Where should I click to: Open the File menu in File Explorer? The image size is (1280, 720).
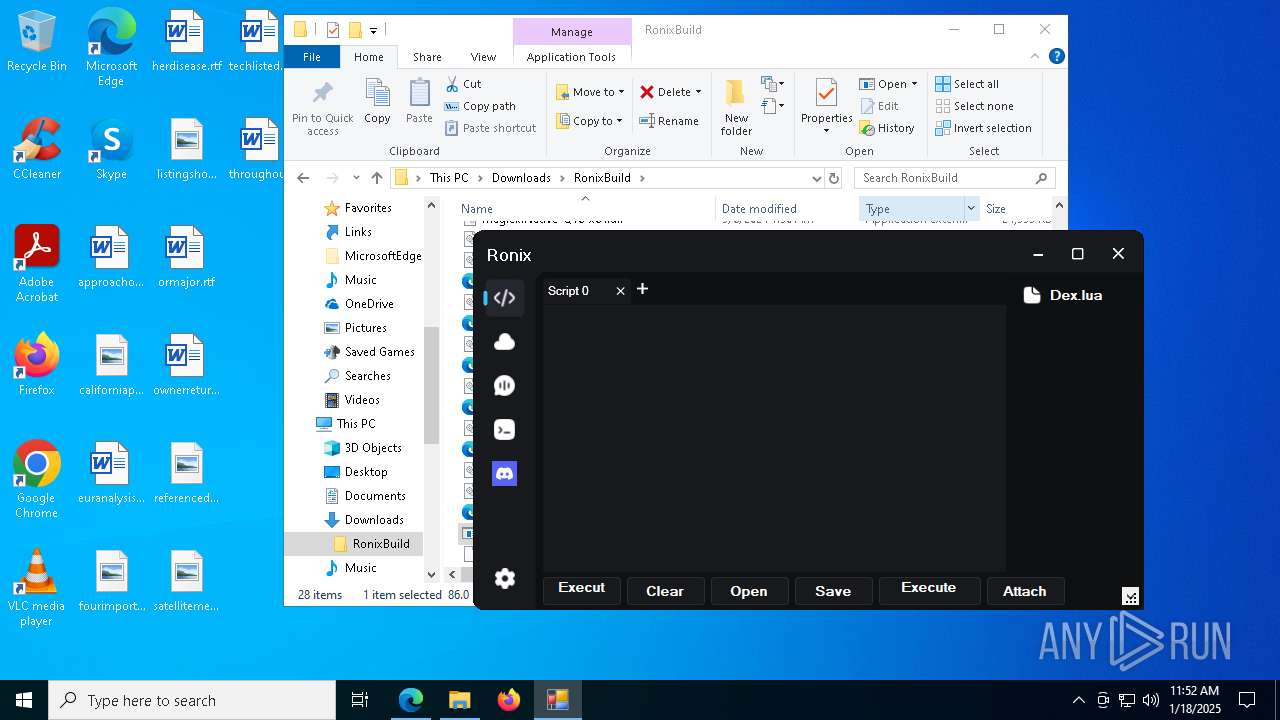click(x=312, y=57)
